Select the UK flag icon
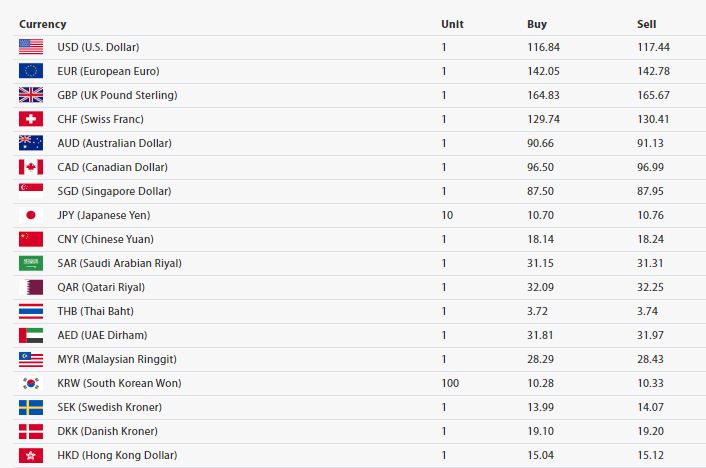This screenshot has height=468, width=706. coord(31,95)
